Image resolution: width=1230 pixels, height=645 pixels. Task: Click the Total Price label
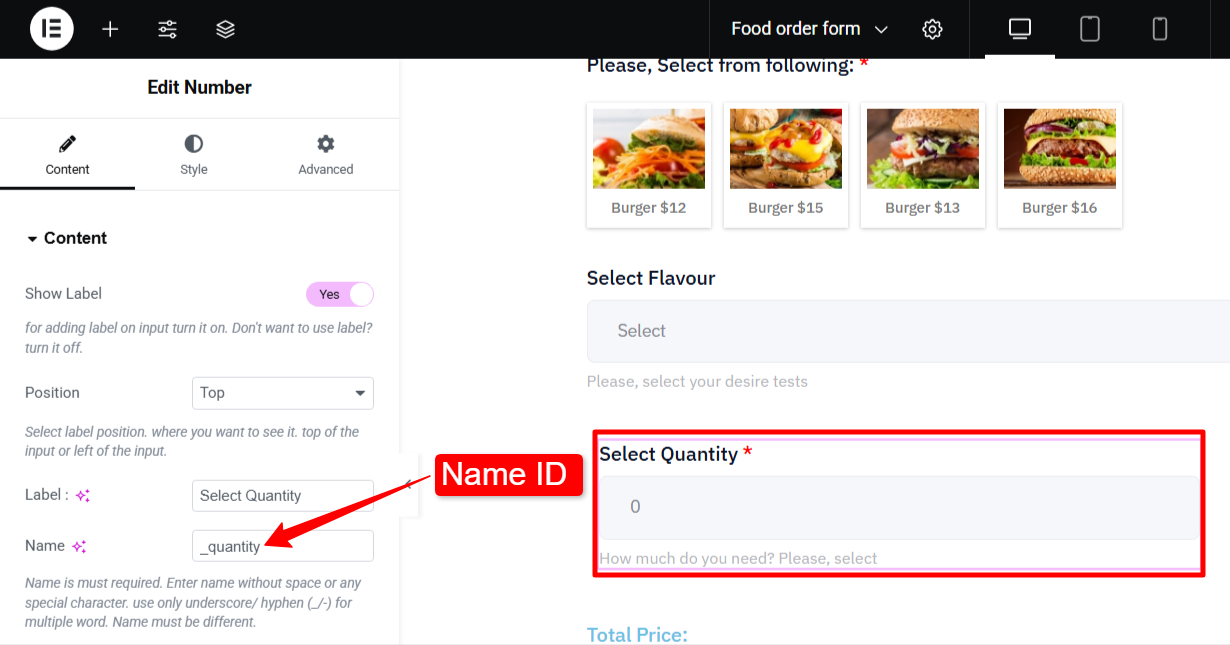(x=637, y=635)
